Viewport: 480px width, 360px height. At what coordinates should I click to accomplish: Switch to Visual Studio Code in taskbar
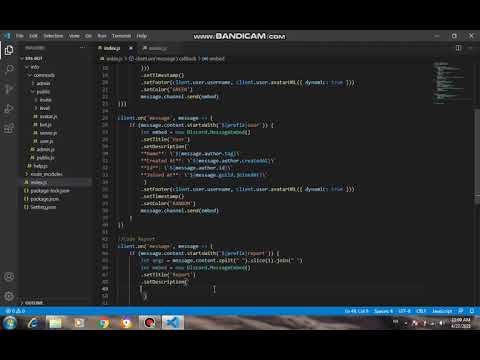click(x=173, y=323)
